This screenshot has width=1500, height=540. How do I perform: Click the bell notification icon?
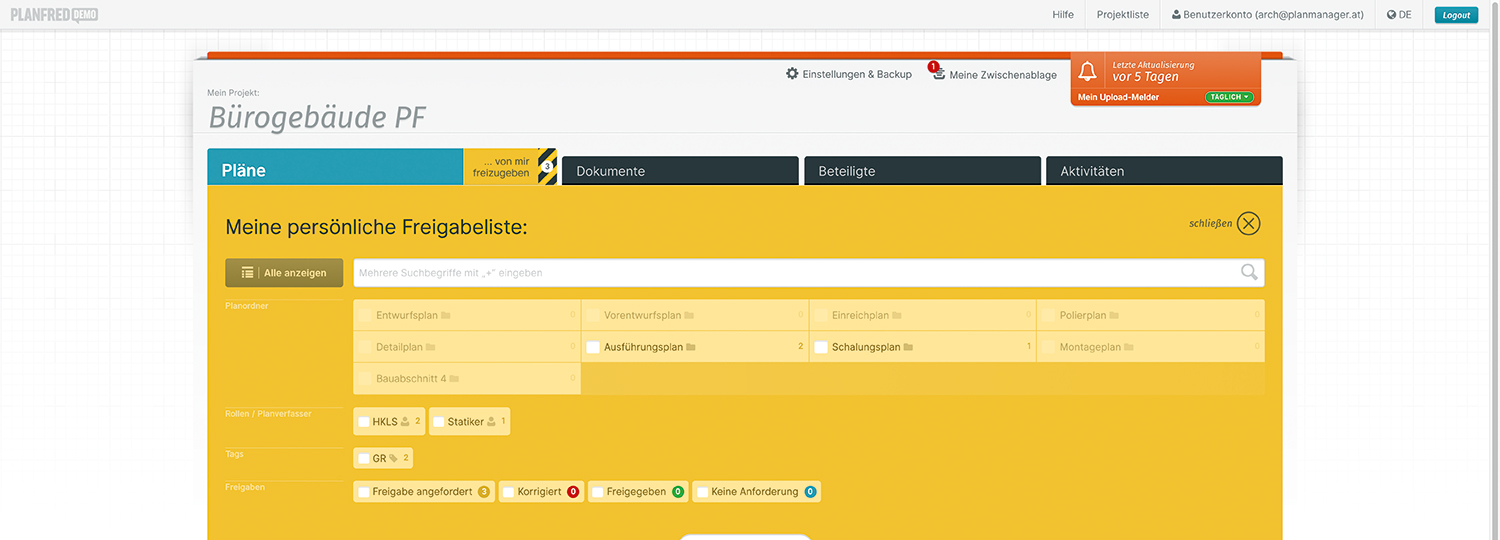(x=1088, y=71)
